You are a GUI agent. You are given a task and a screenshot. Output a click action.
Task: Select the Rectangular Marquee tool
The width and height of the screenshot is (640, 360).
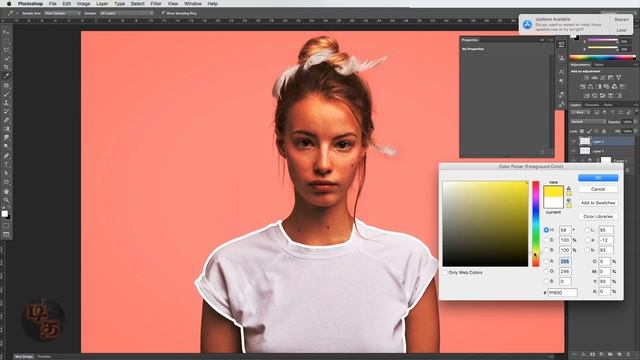(6, 41)
